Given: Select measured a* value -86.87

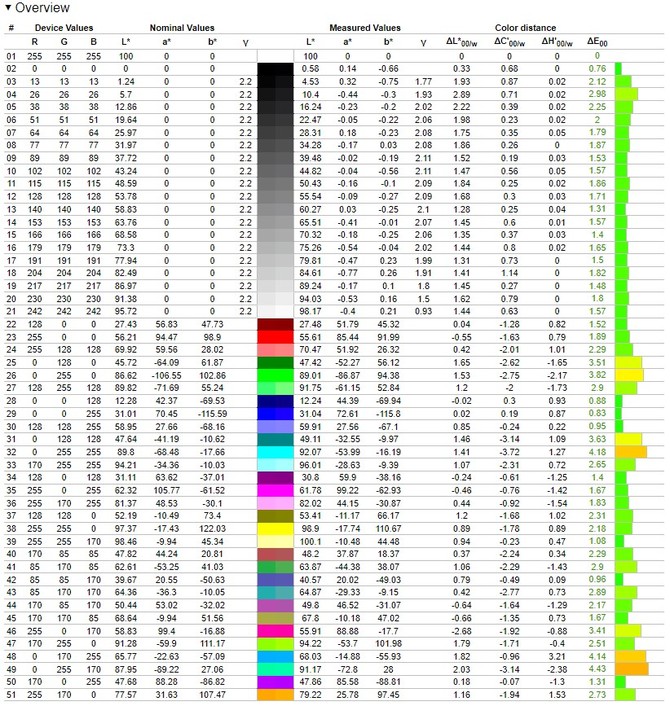Looking at the screenshot, I should coord(347,376).
